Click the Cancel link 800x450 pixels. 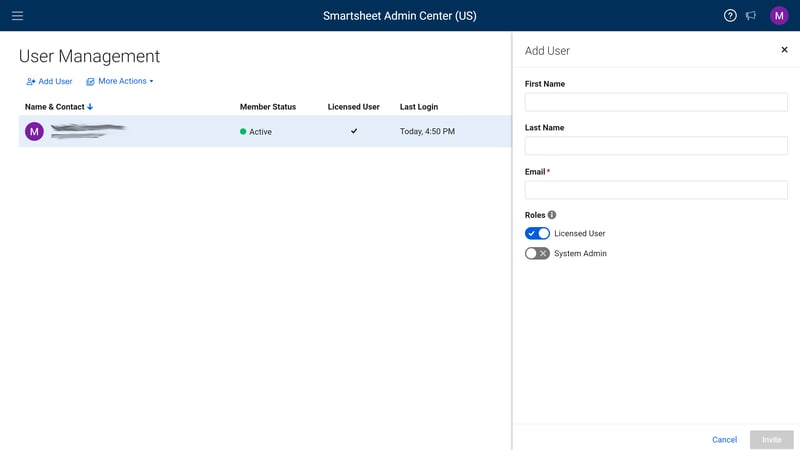(x=724, y=439)
